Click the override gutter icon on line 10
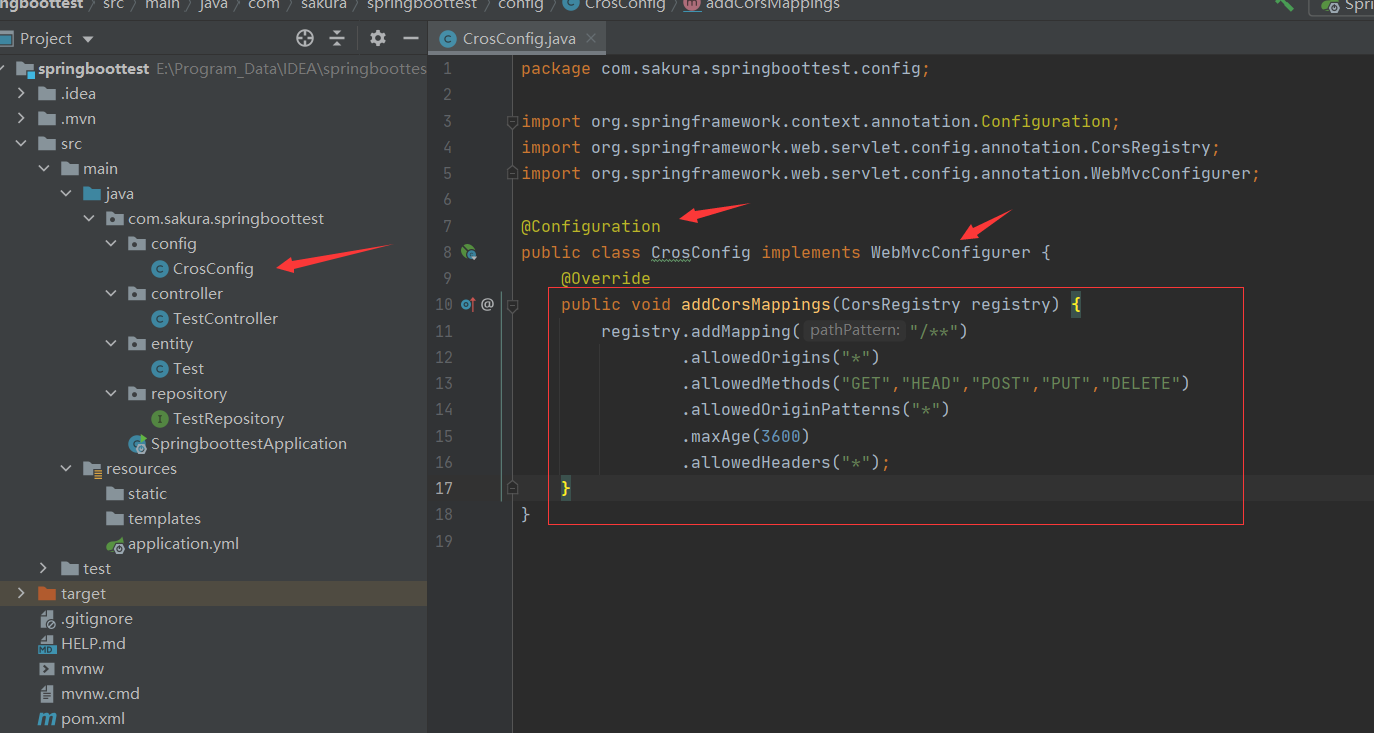Image resolution: width=1374 pixels, height=733 pixels. (x=467, y=304)
